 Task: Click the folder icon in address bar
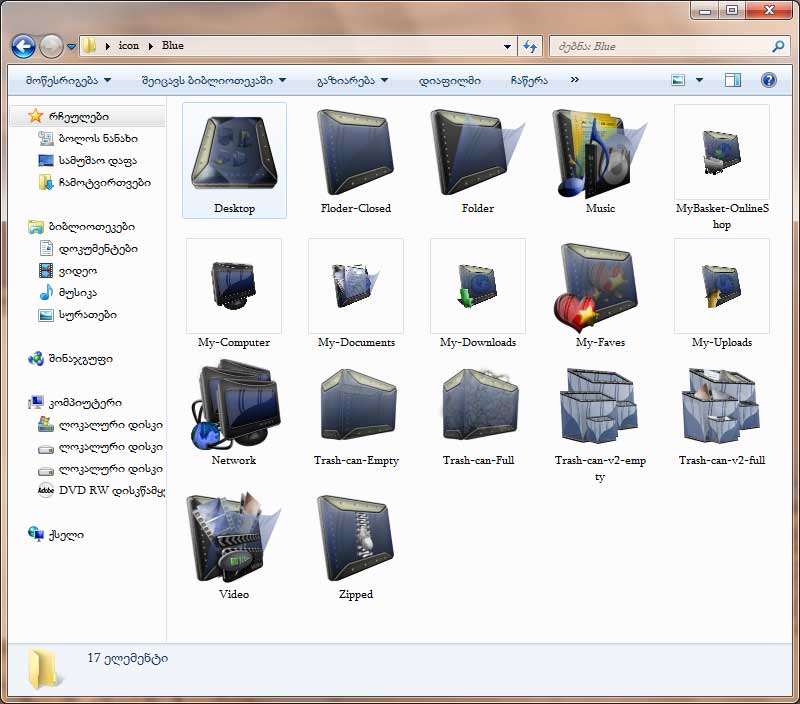[x=89, y=46]
